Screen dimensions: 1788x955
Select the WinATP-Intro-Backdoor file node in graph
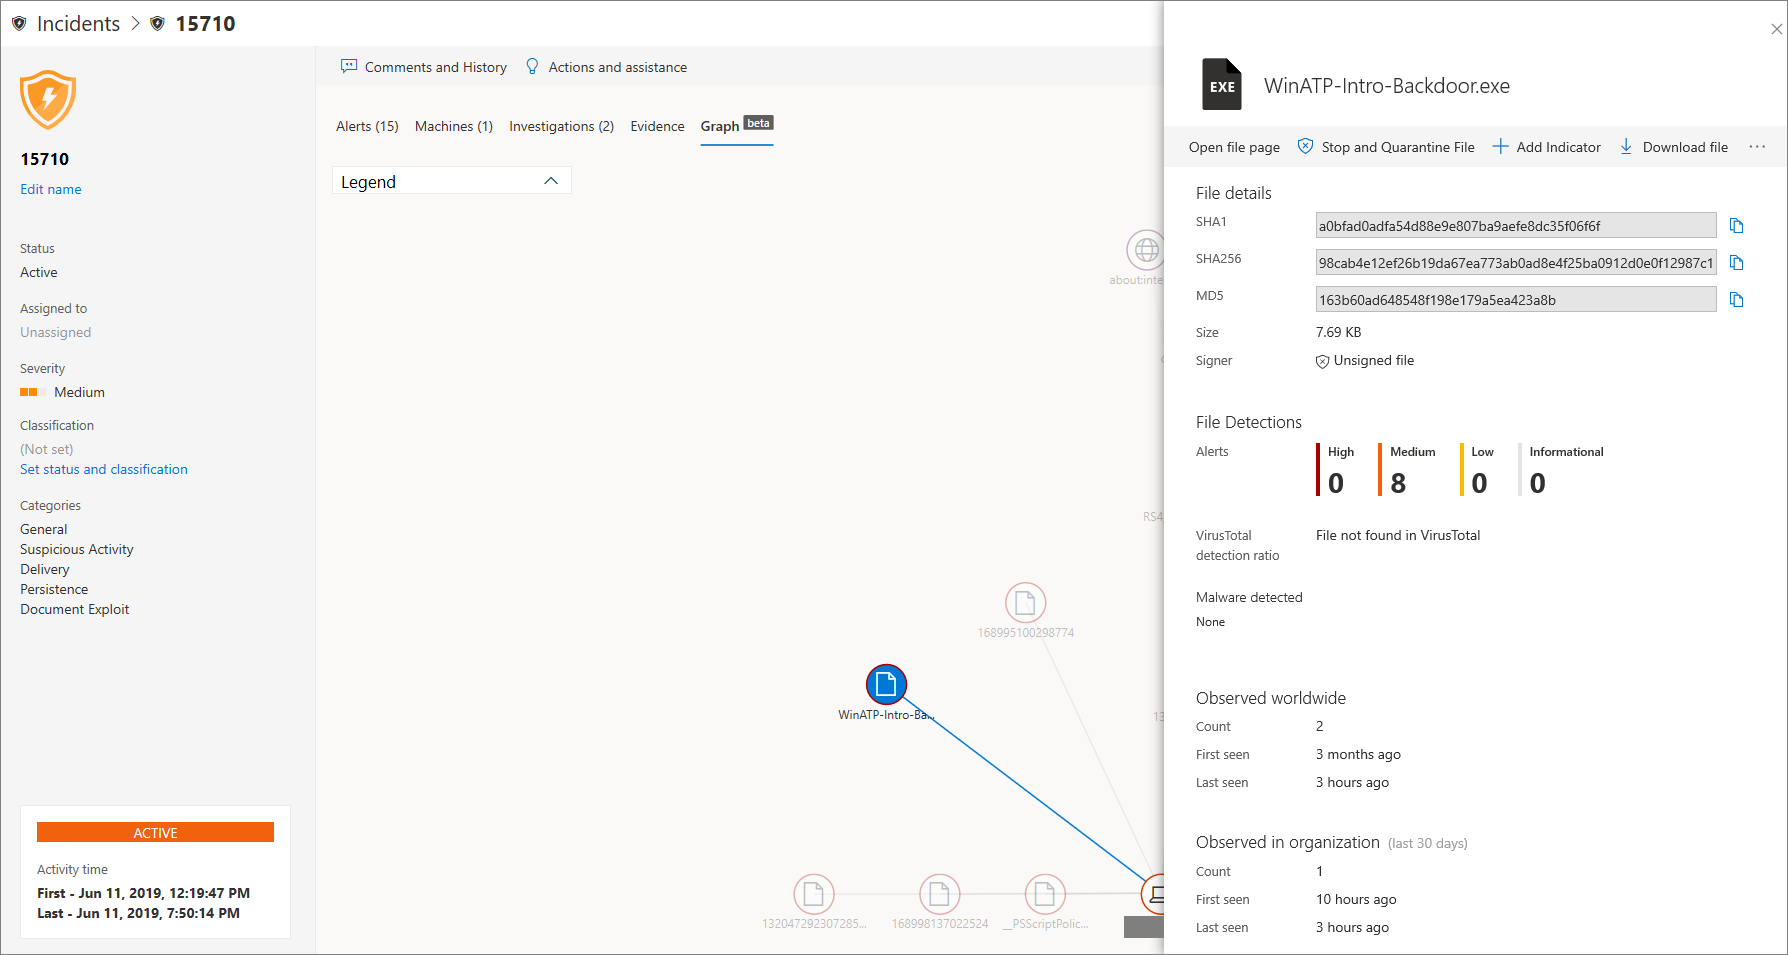[x=886, y=684]
